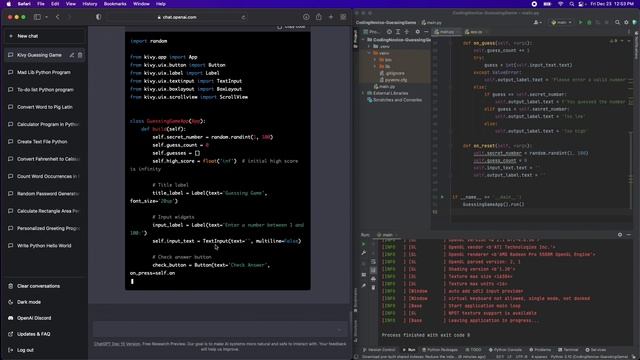Focus the ChatGPT message input box
This screenshot has width=640, height=360.
[220, 329]
